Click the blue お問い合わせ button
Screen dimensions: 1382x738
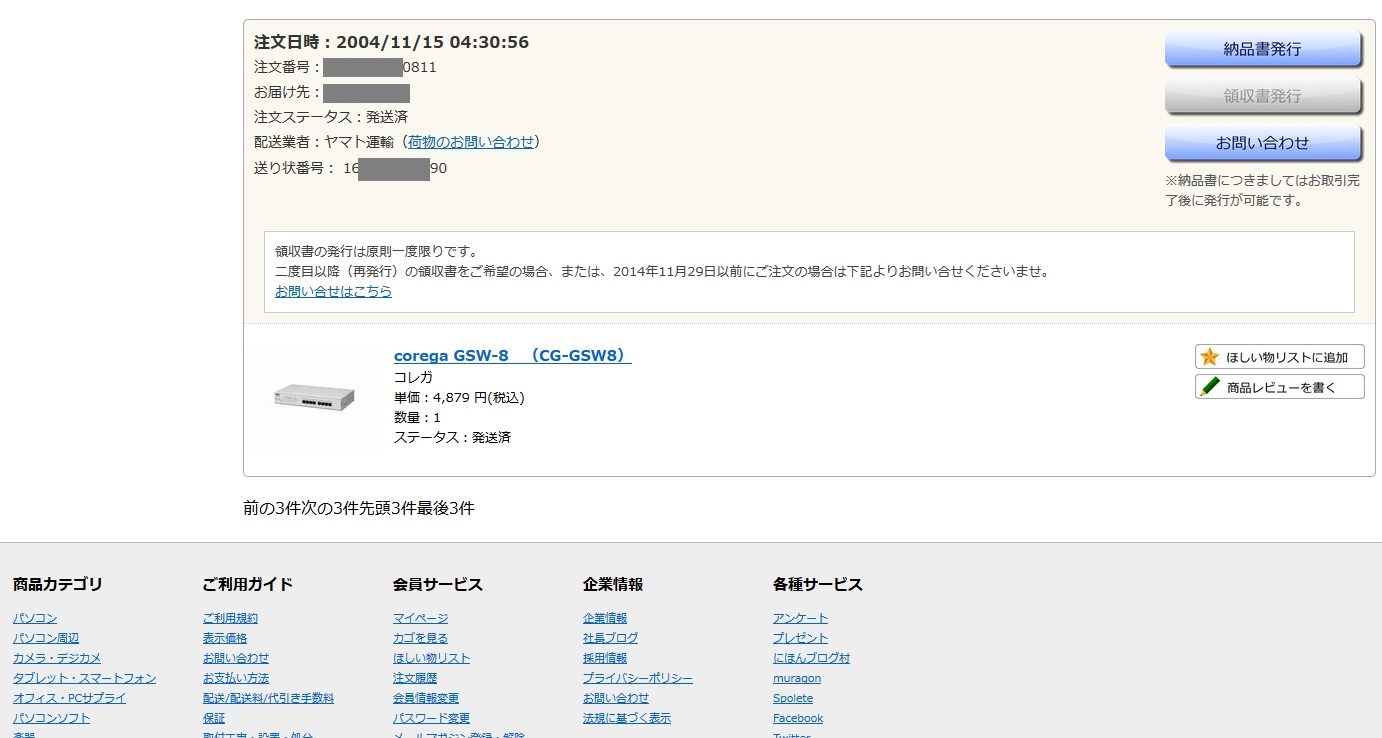[x=1262, y=143]
